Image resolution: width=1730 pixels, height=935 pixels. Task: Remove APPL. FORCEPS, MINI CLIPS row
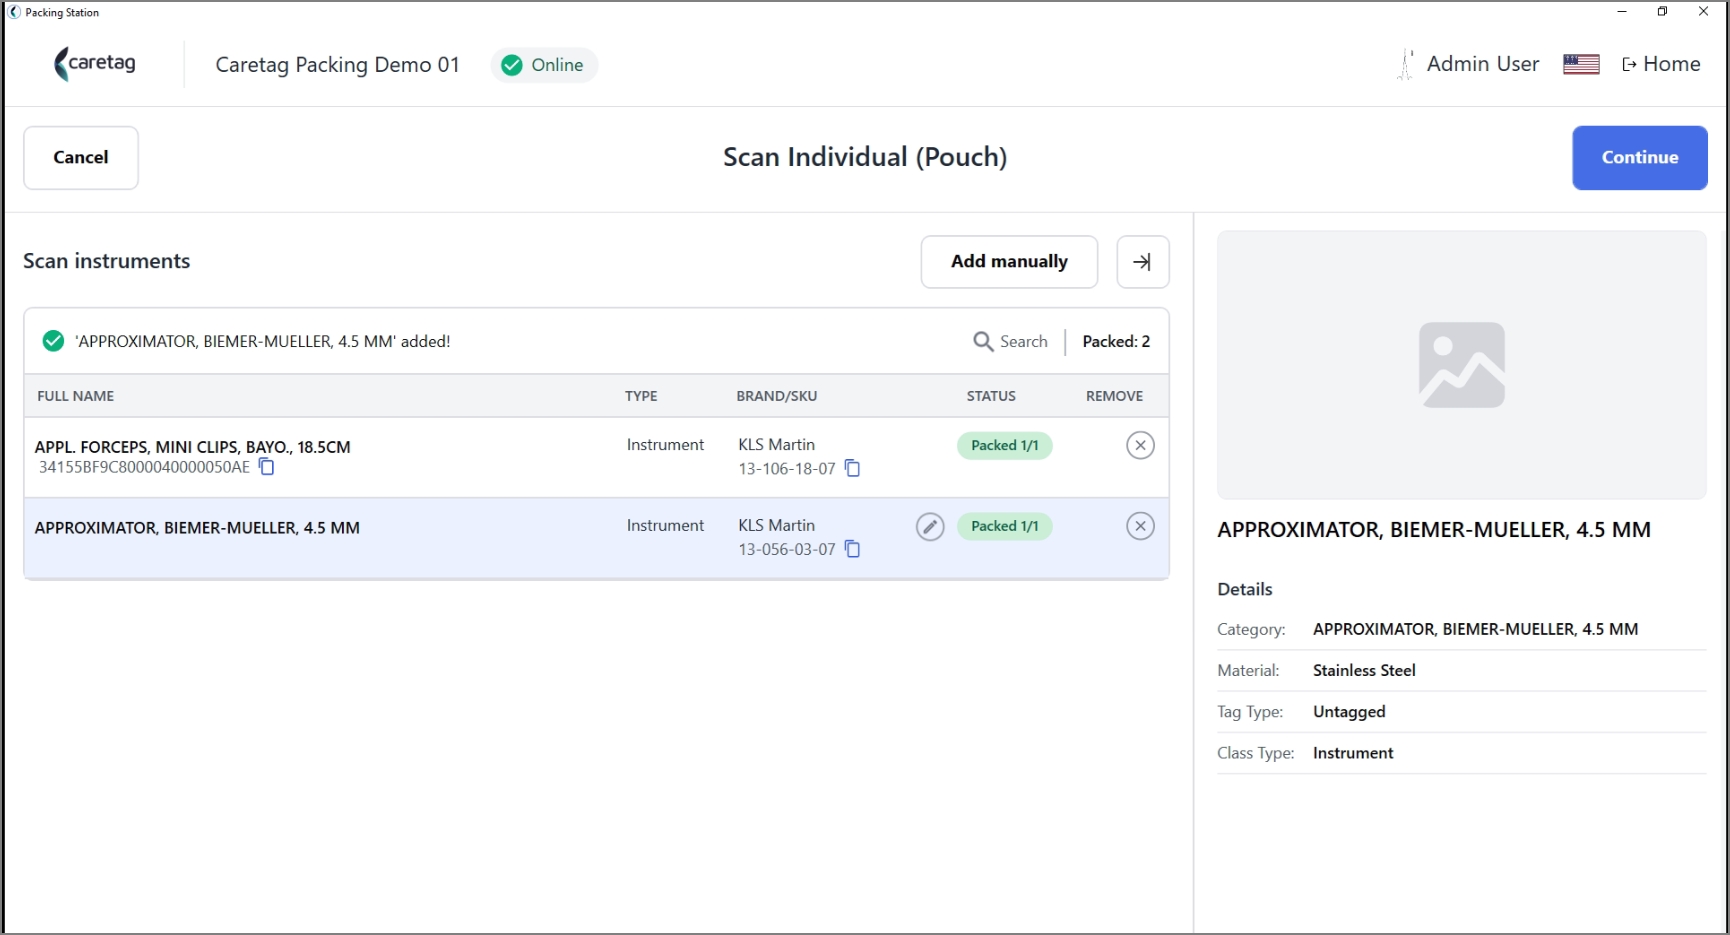click(x=1140, y=445)
